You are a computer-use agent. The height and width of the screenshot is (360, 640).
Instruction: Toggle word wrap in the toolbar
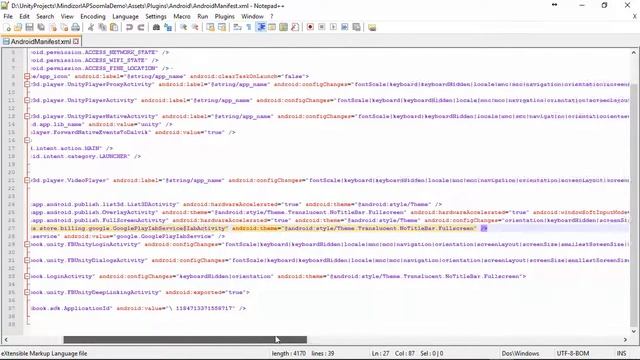(x=237, y=27)
